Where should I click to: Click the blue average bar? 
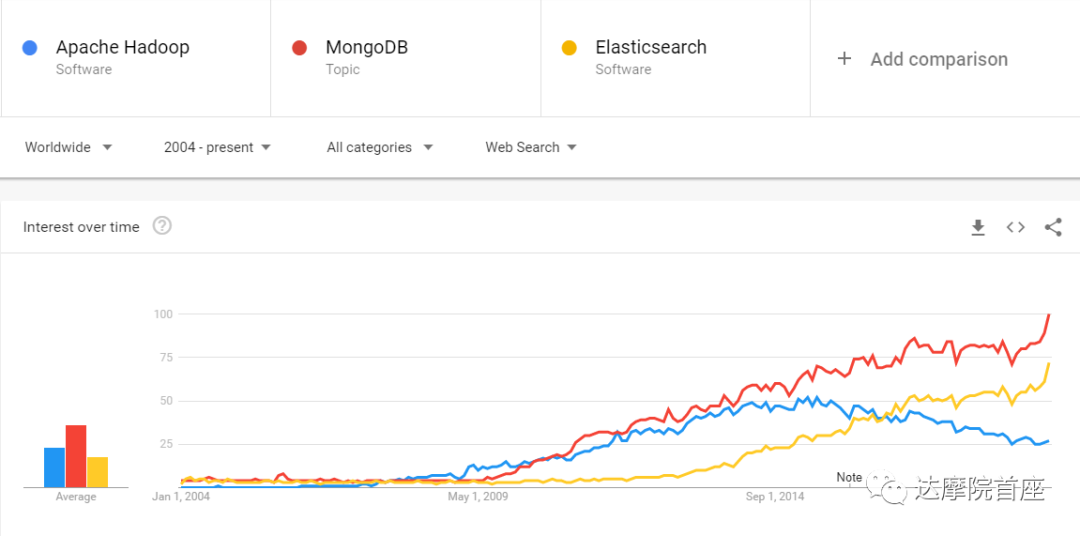click(x=54, y=467)
